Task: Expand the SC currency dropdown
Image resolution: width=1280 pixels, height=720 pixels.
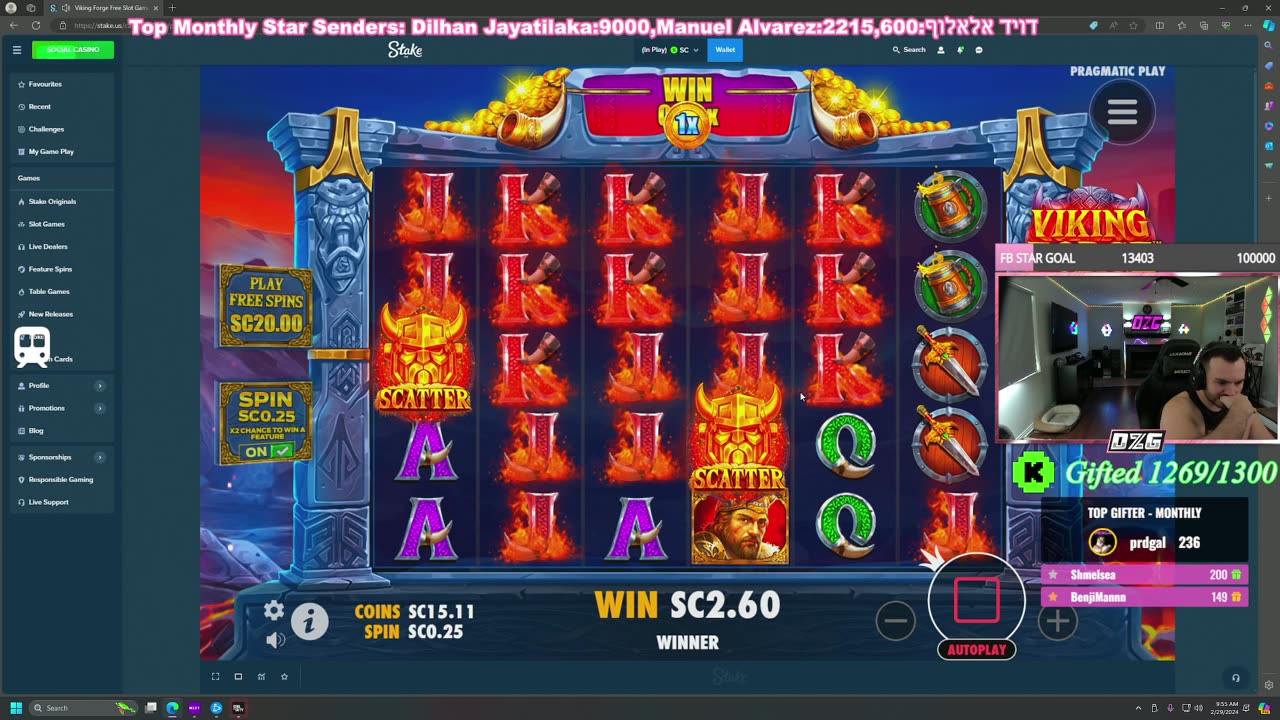Action: pos(684,49)
